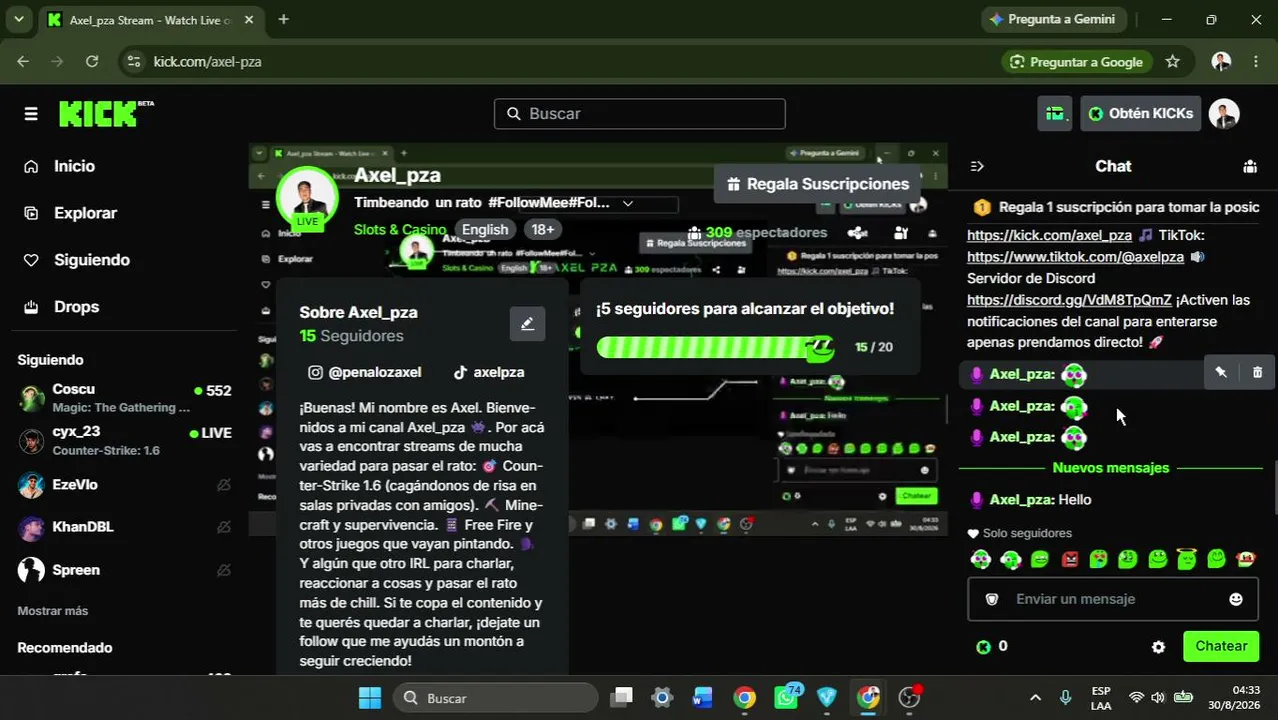The image size is (1278, 720).
Task: Expand the Mostrar más list
Action: click(53, 611)
